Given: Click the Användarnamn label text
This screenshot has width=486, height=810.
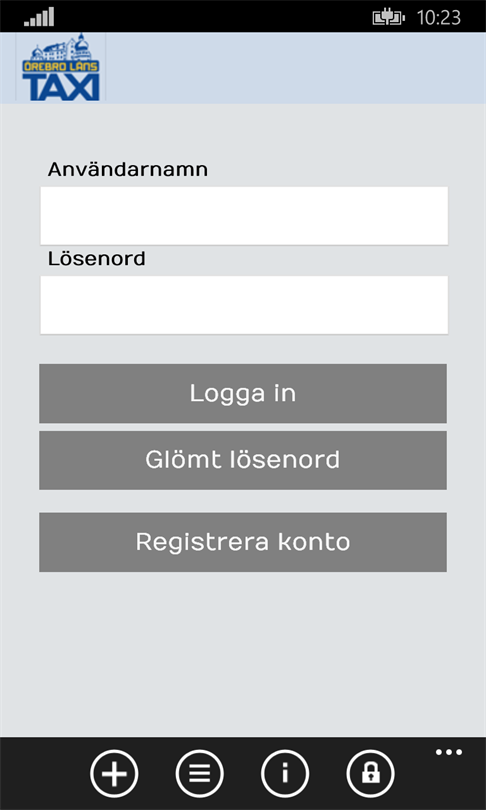Looking at the screenshot, I should tap(128, 169).
